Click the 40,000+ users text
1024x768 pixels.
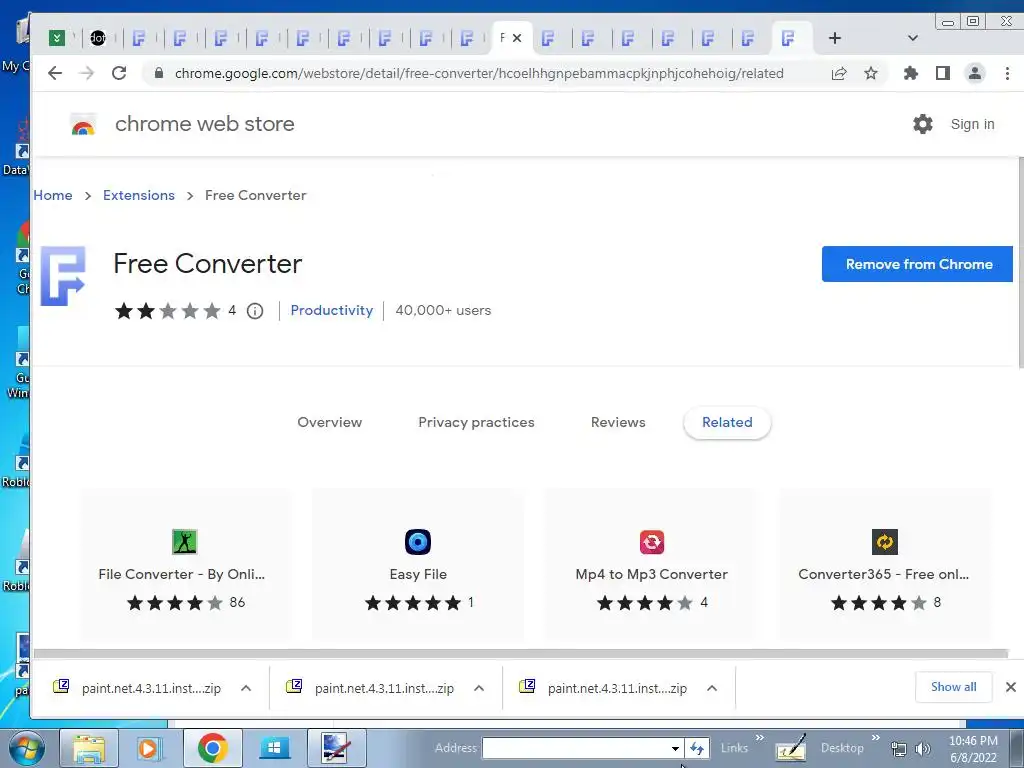443,310
